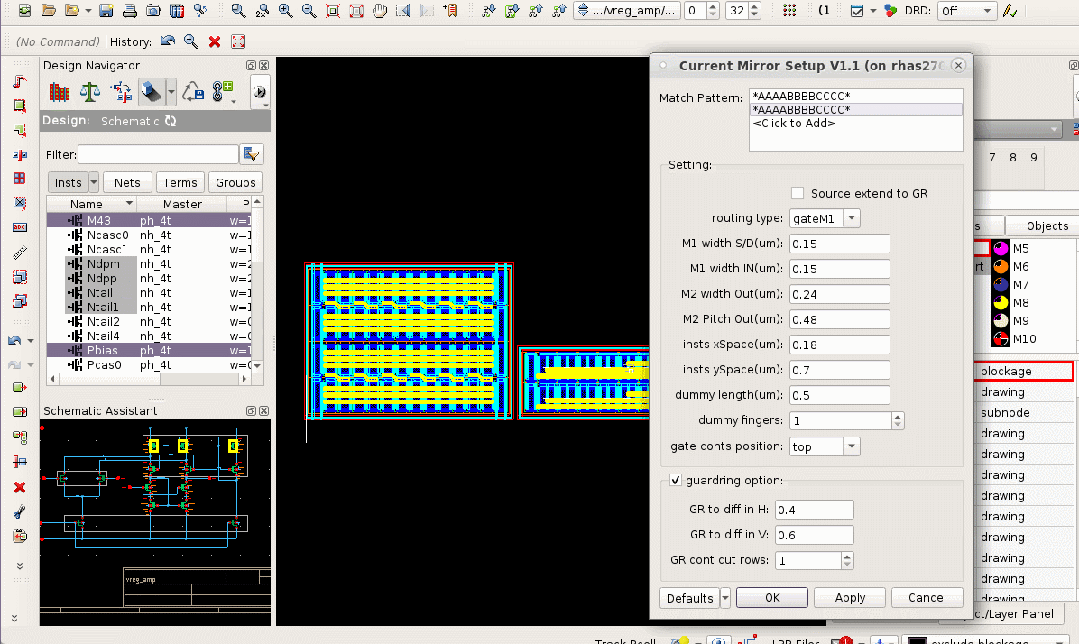The image size is (1079, 644).
Task: Switch to the Nets tab
Action: [x=127, y=182]
